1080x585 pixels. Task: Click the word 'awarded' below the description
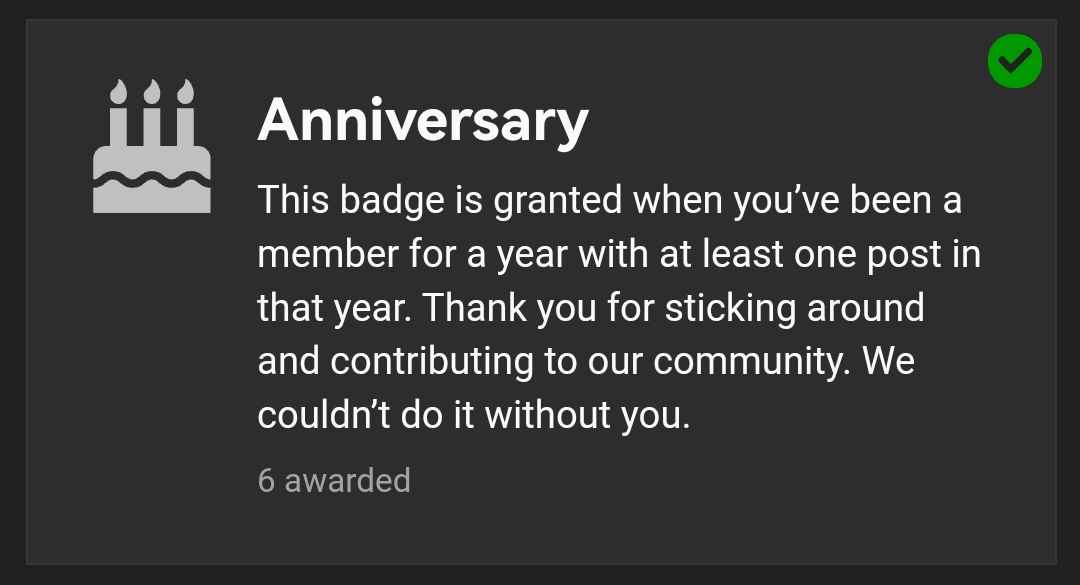348,480
